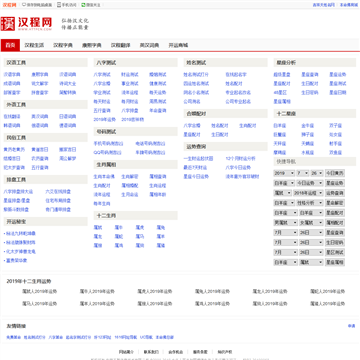The image size is (360, 360).
Task: Click the 生日密码 button
Action: [335, 242]
